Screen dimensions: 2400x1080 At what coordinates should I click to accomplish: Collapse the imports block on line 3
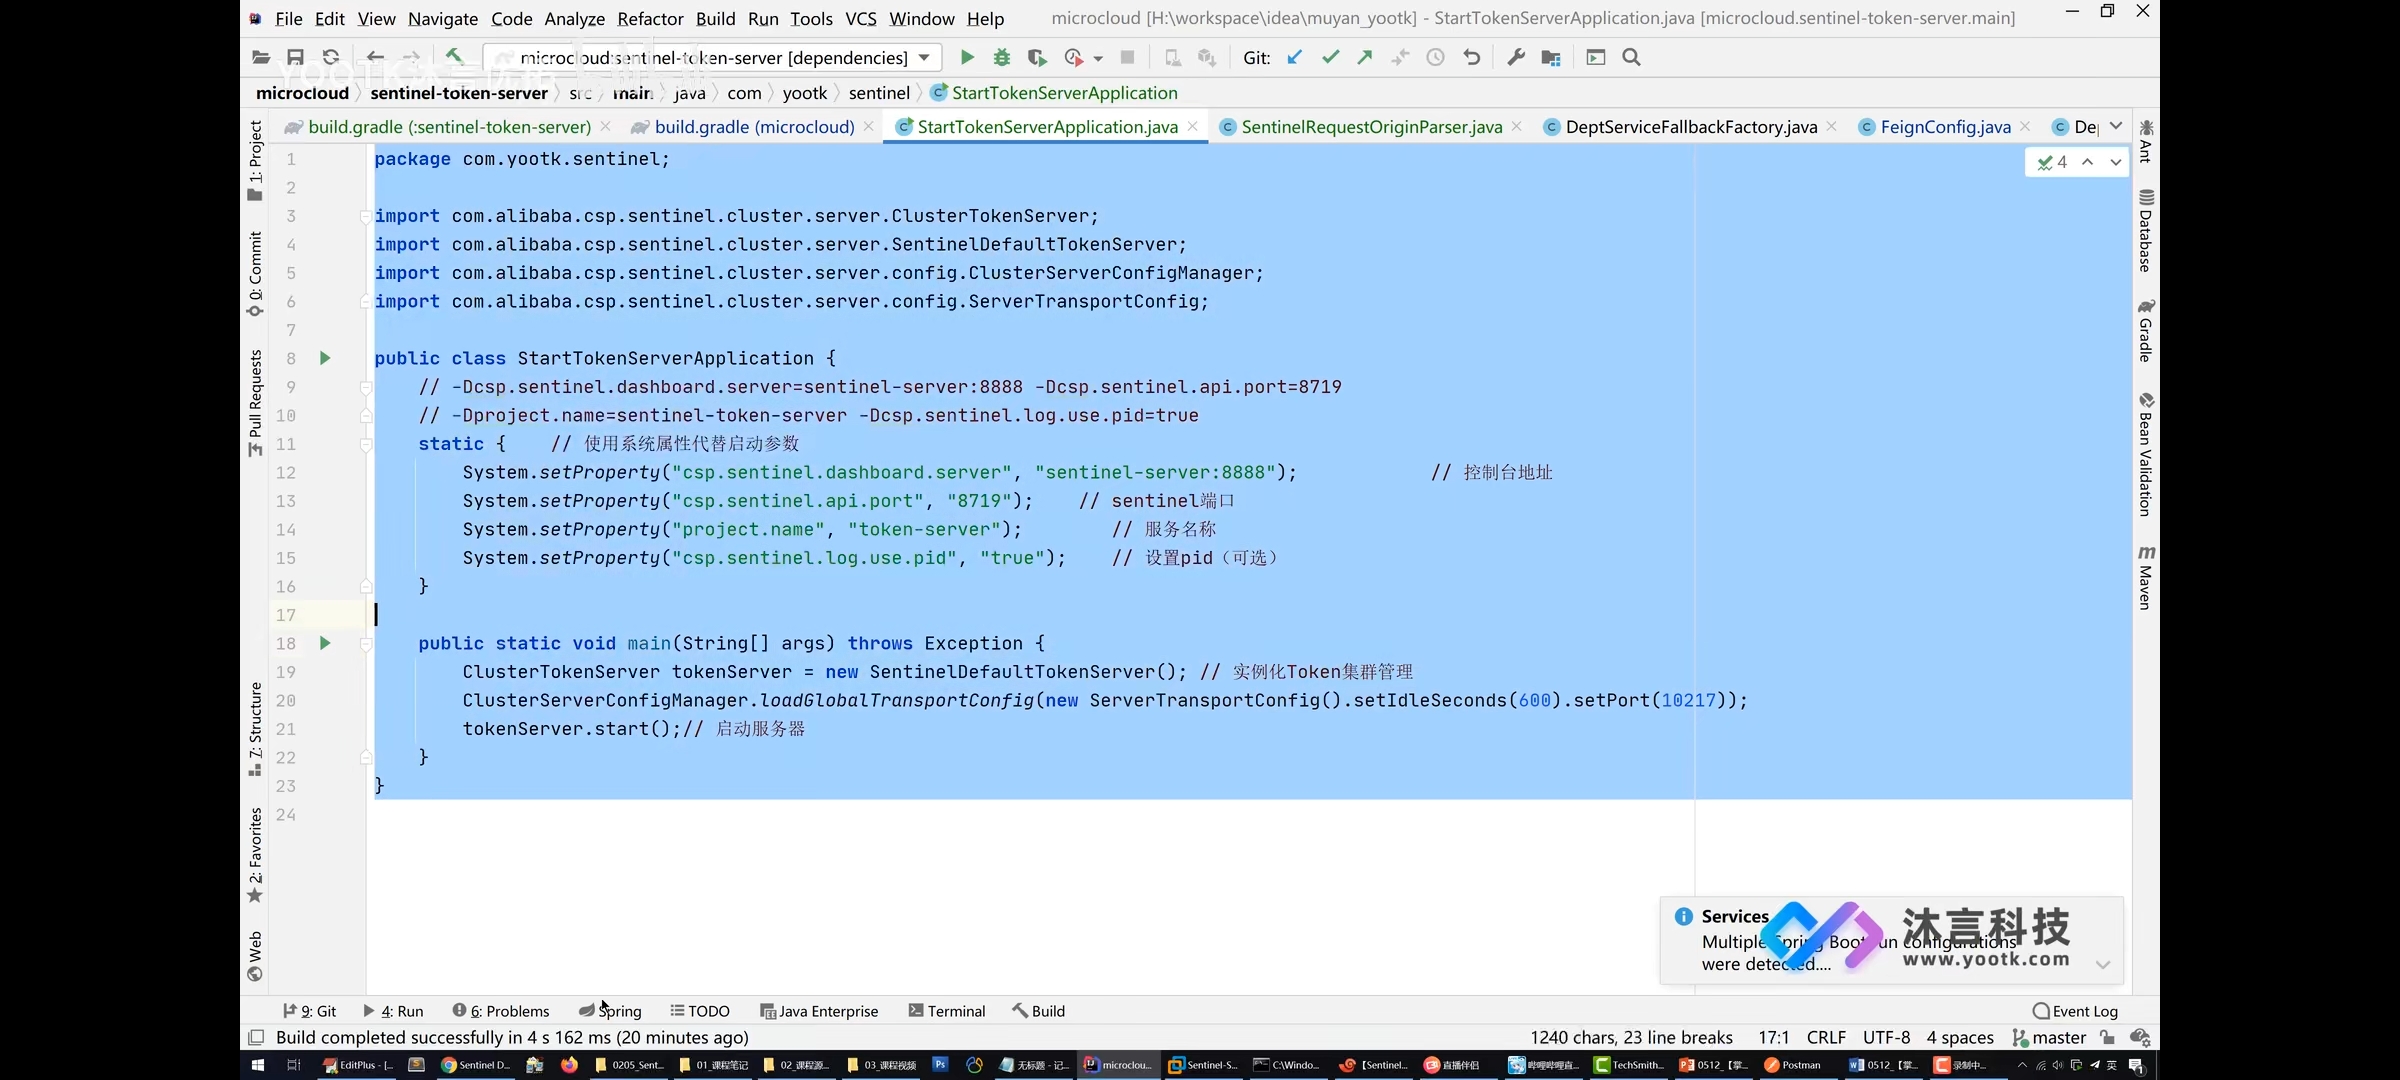366,216
